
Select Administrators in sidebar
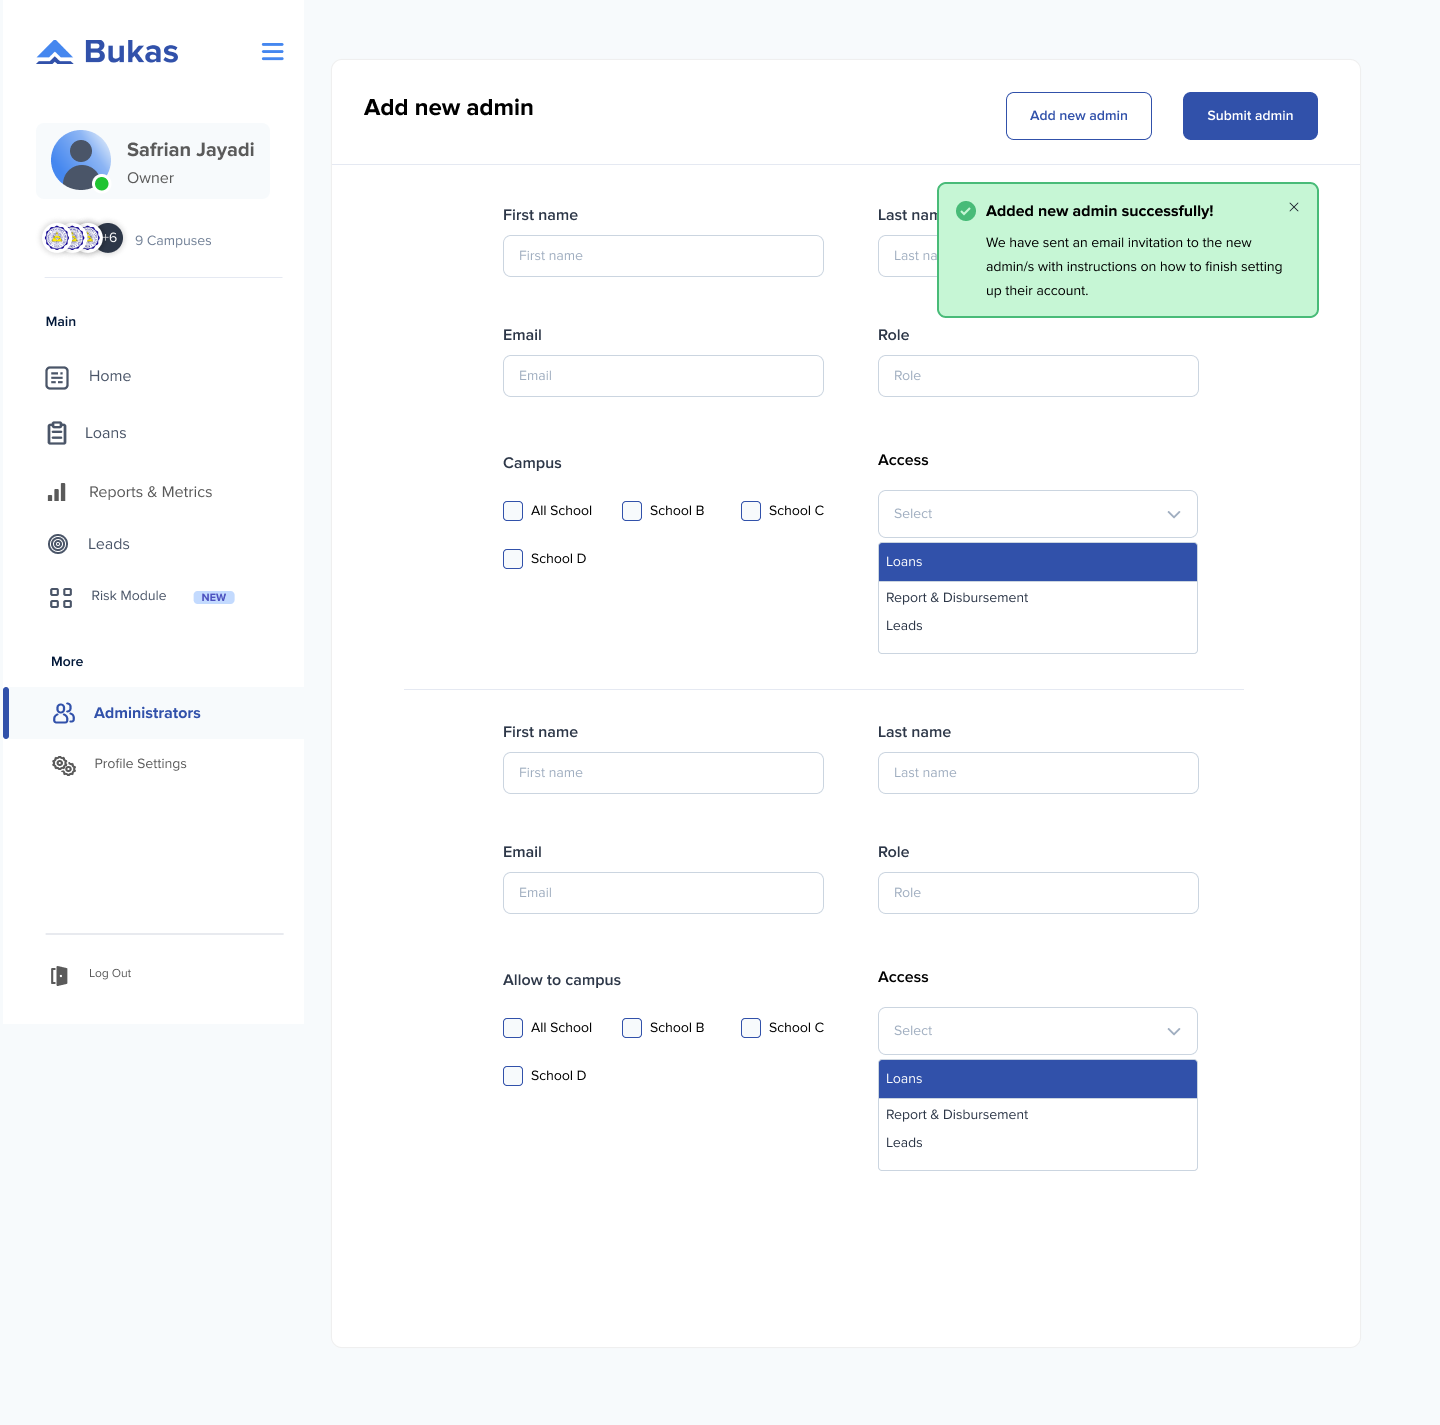155,713
